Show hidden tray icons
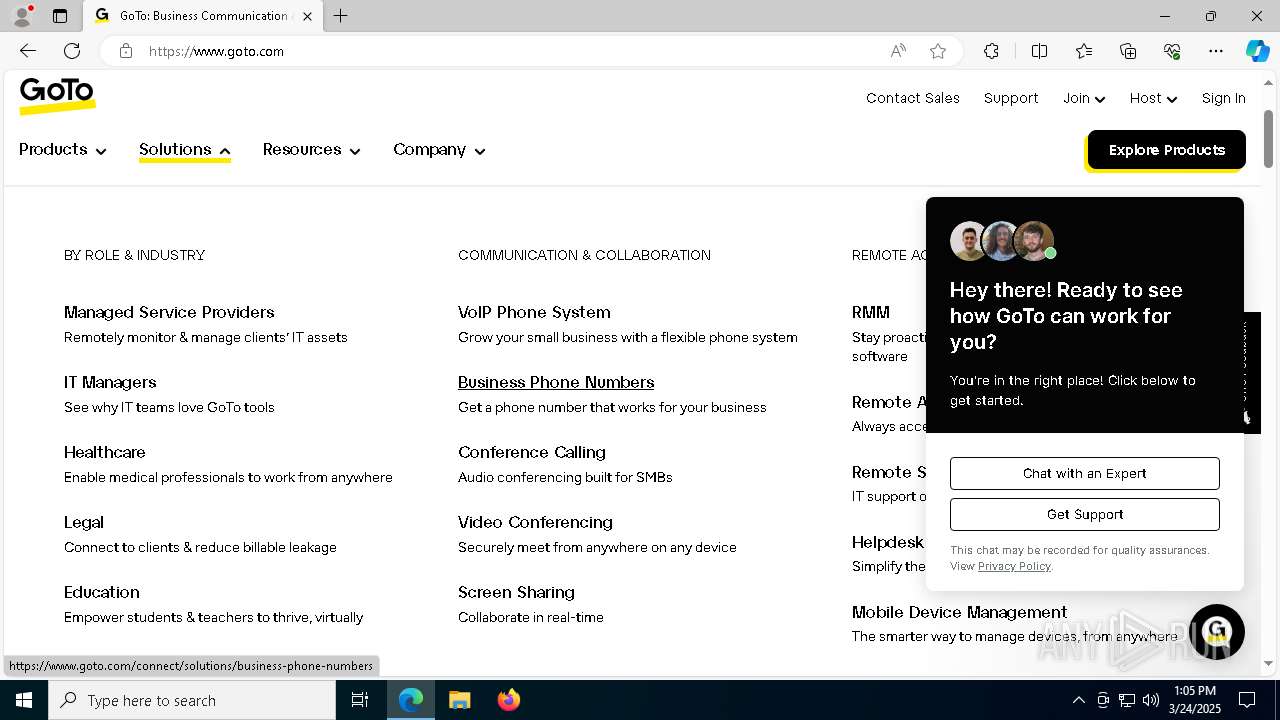The width and height of the screenshot is (1280, 720). tap(1078, 700)
